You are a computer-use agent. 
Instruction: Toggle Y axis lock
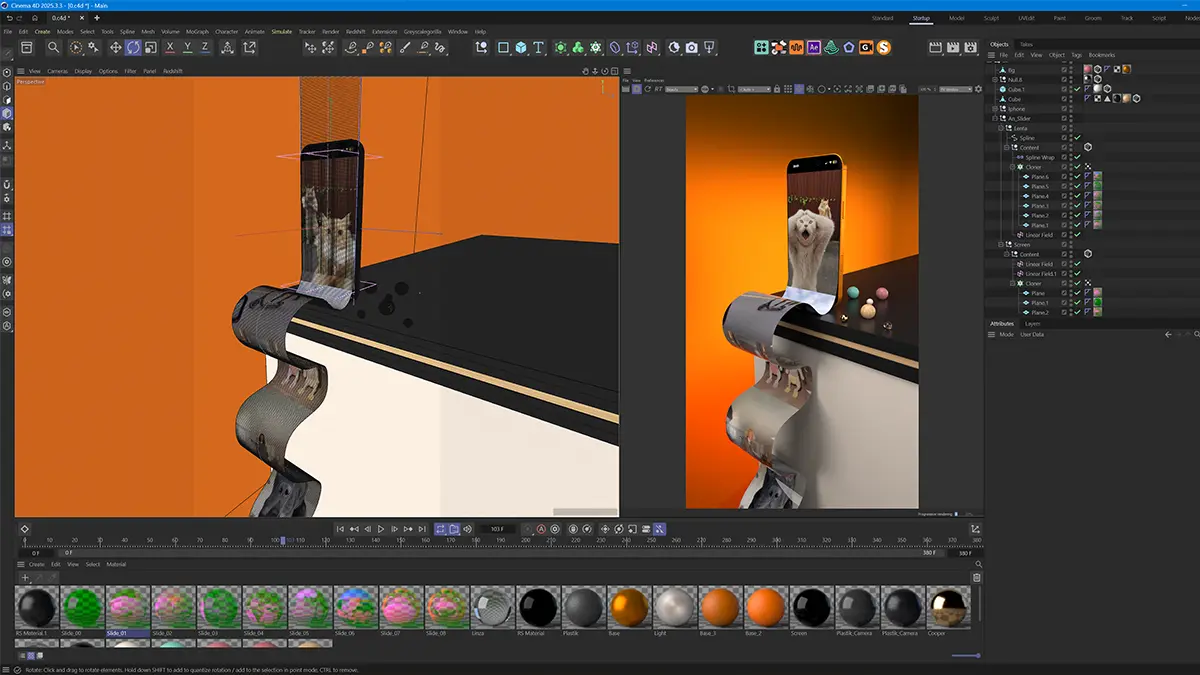pos(188,47)
